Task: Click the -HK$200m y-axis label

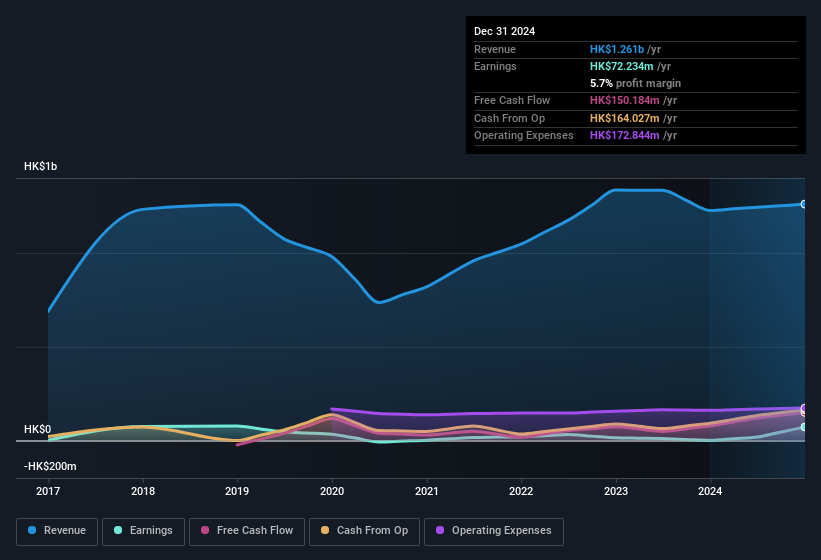Action: [50, 466]
